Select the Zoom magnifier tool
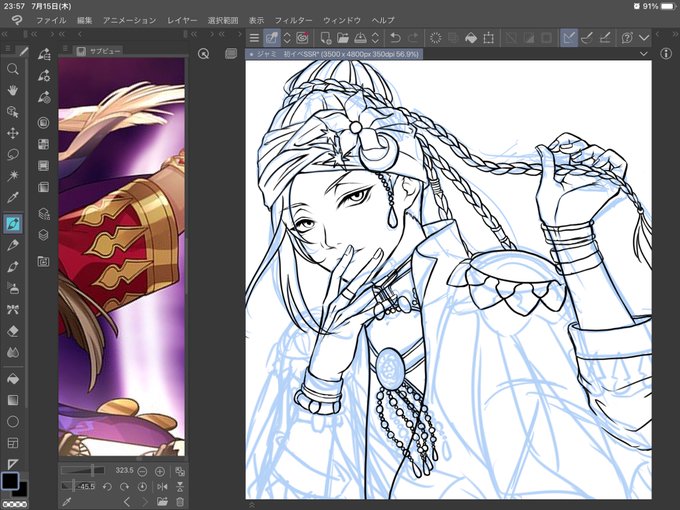680x510 pixels. pyautogui.click(x=13, y=69)
